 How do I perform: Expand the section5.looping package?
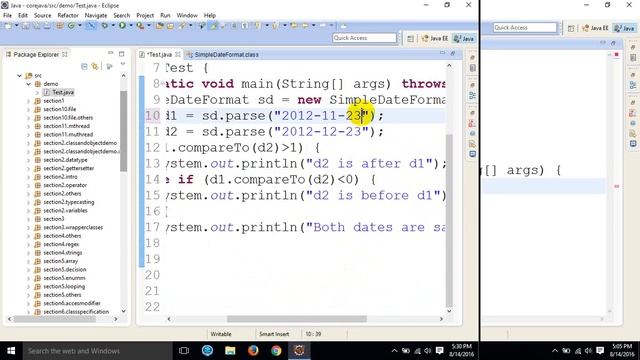tap(28, 287)
